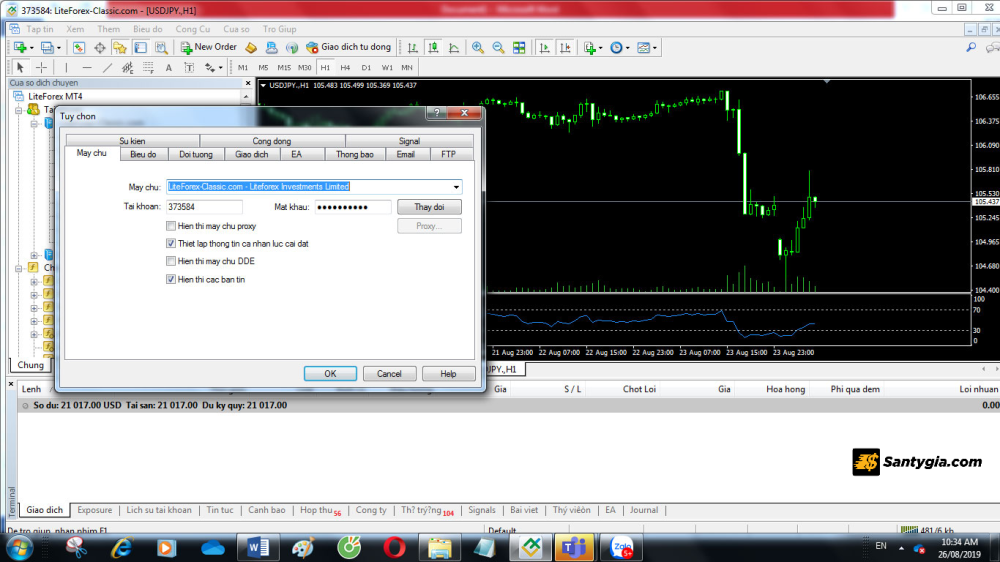Toggle the Market Watch window icon
Screen dimensions: 1000x562
[79, 47]
